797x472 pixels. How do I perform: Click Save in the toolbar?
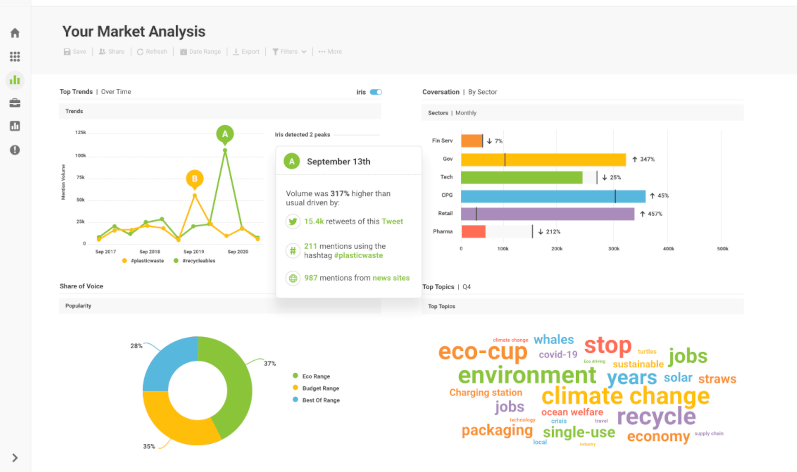point(75,51)
